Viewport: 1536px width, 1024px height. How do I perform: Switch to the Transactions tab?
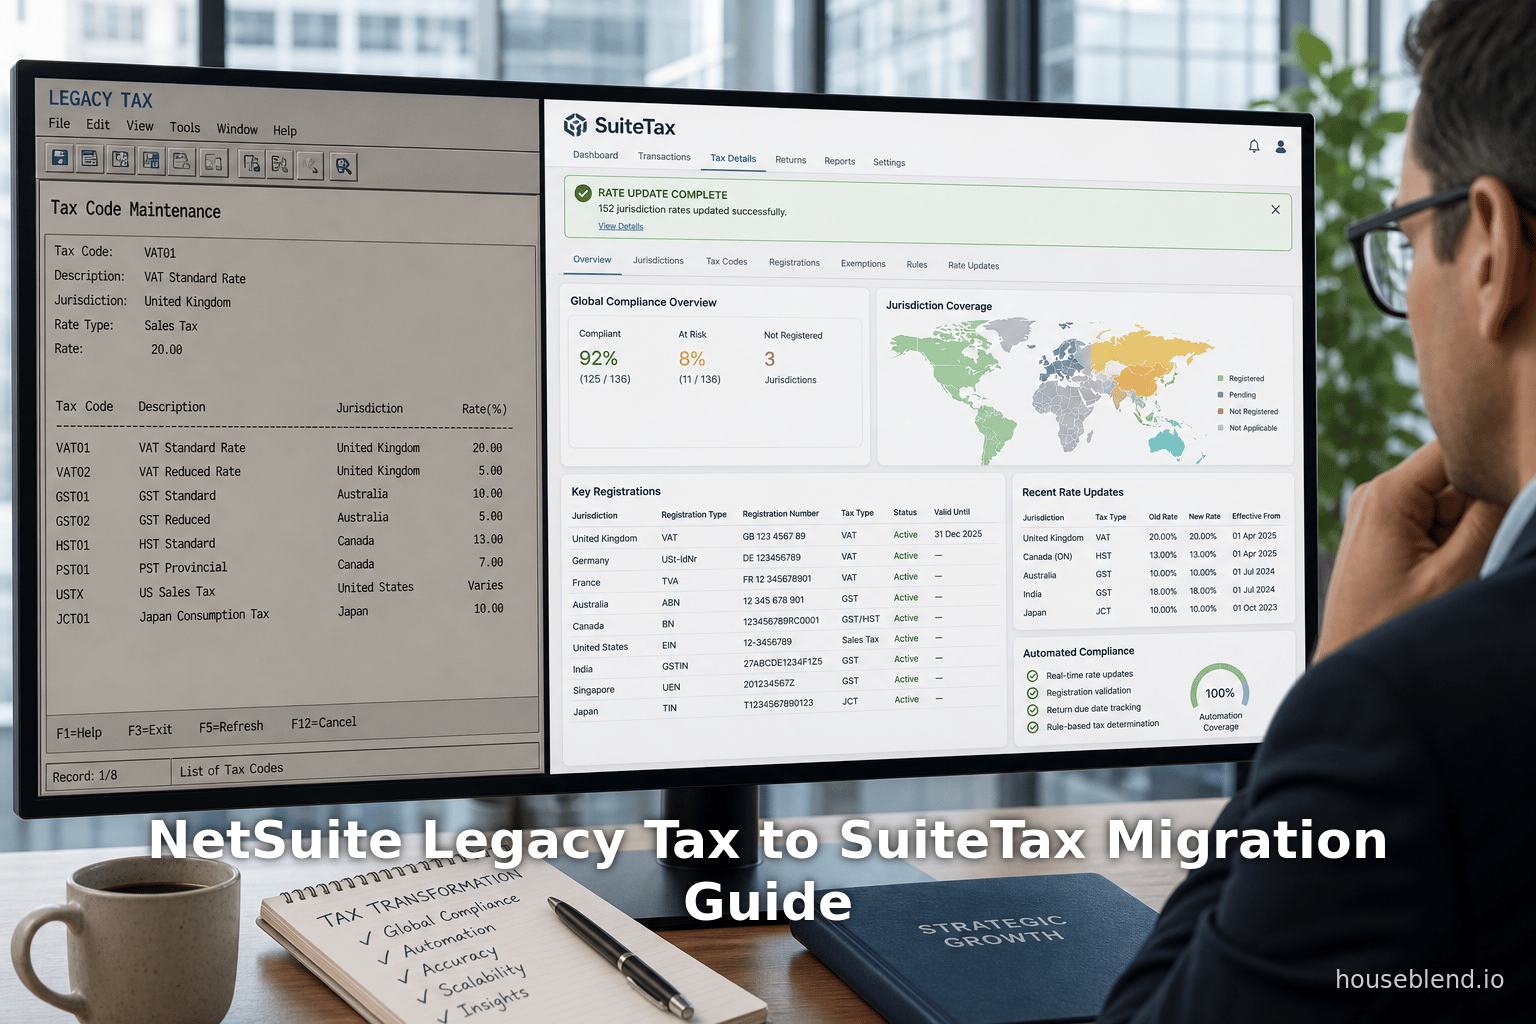pos(664,157)
